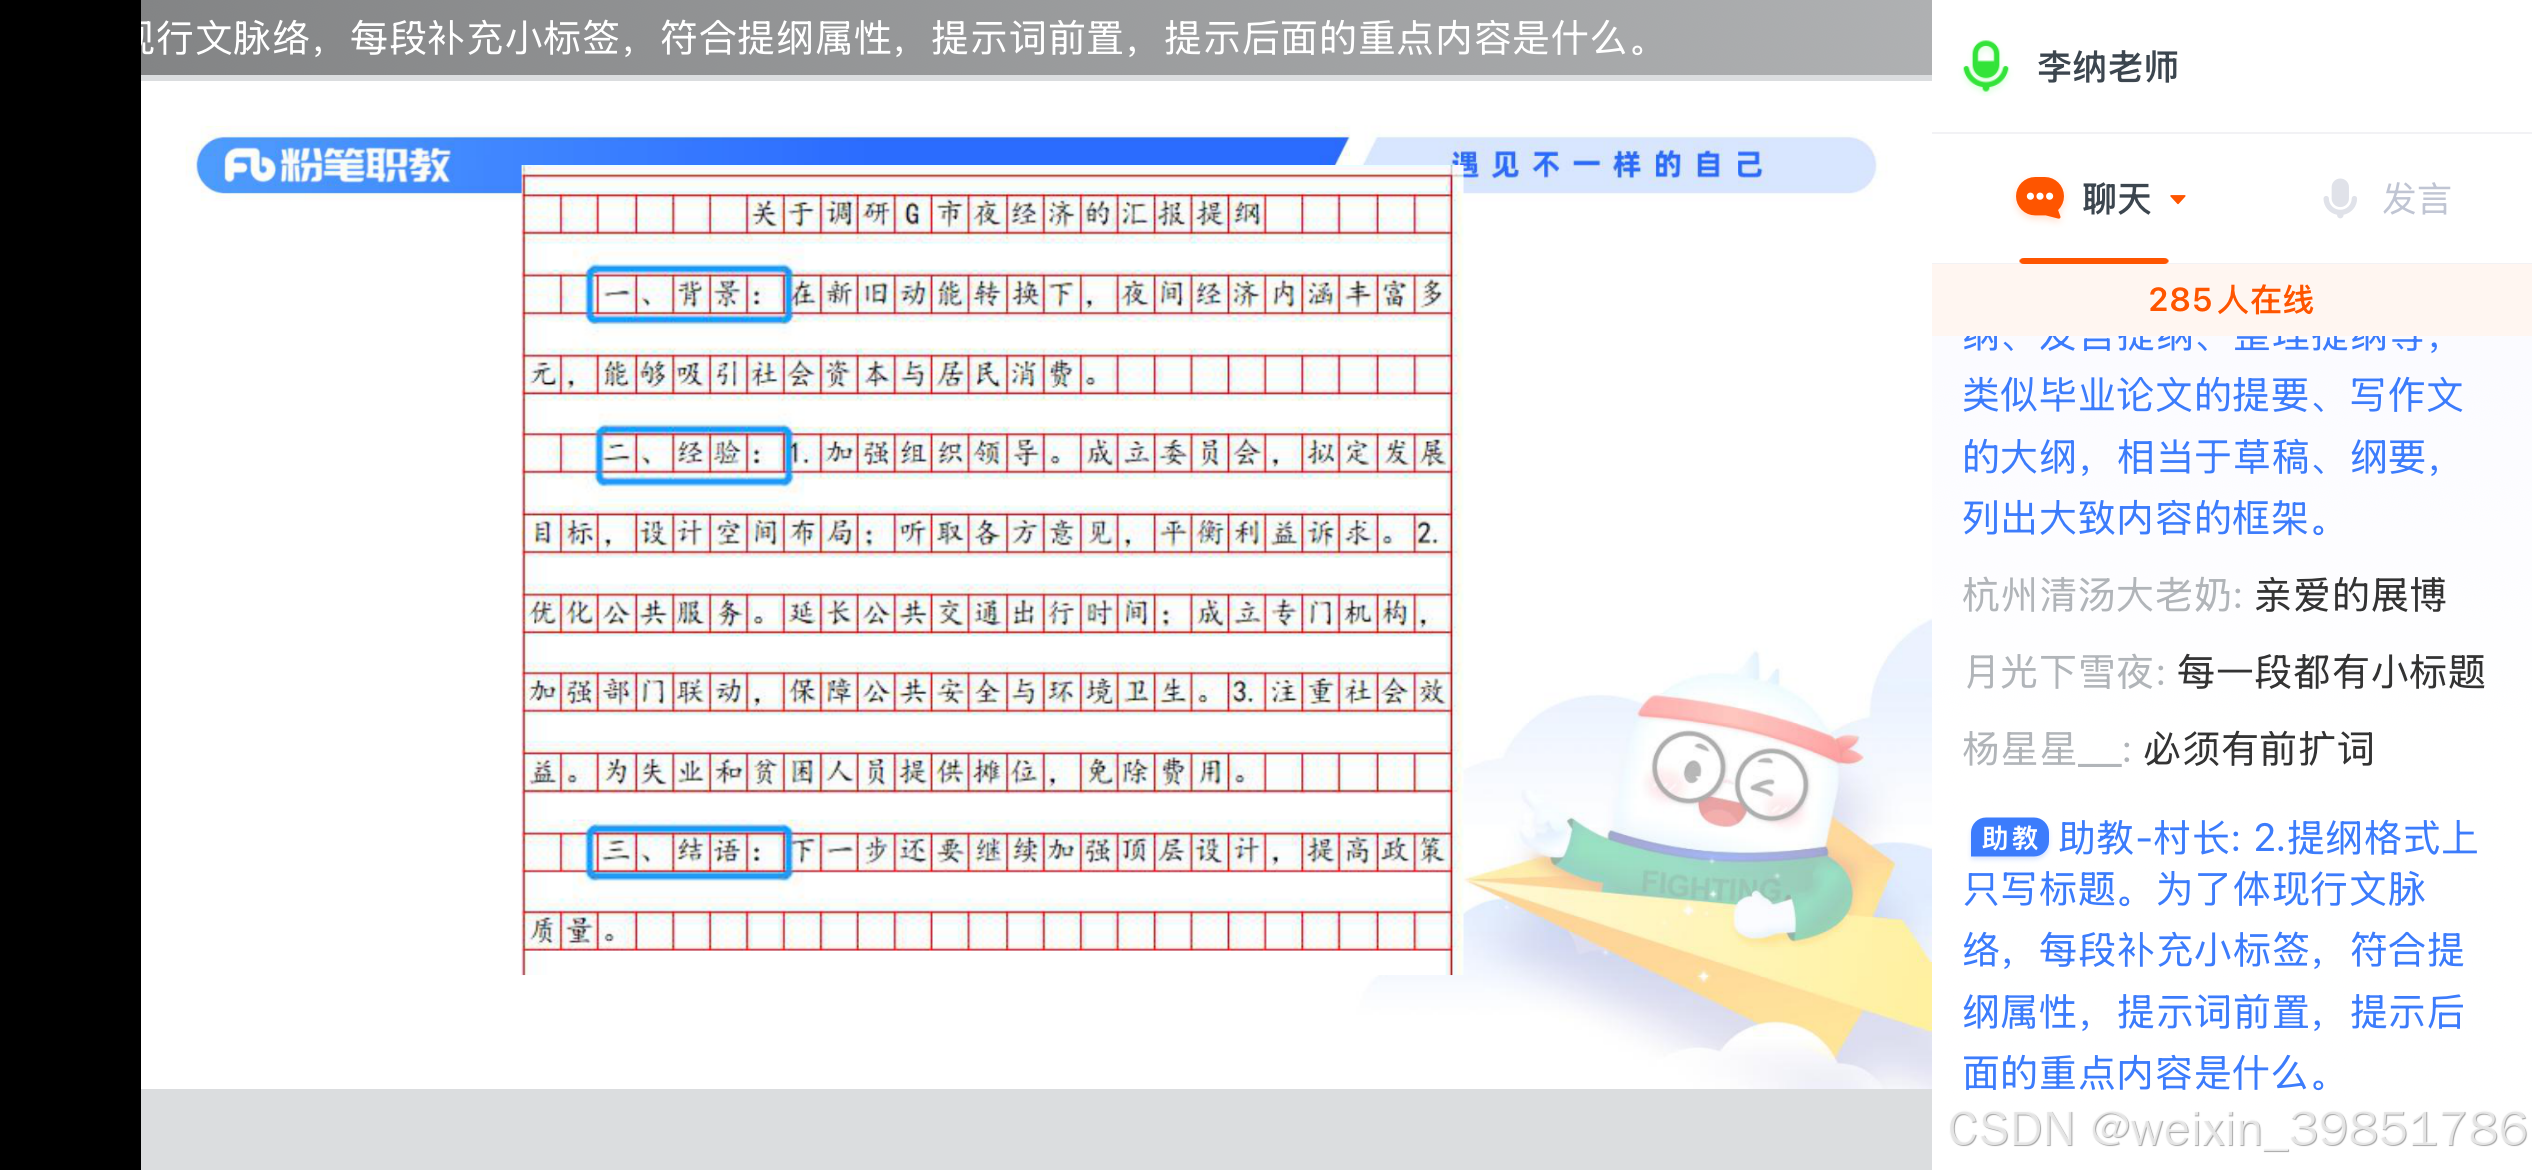Switch to the 发言 tab
Image resolution: width=2532 pixels, height=1170 pixels.
tap(2415, 199)
